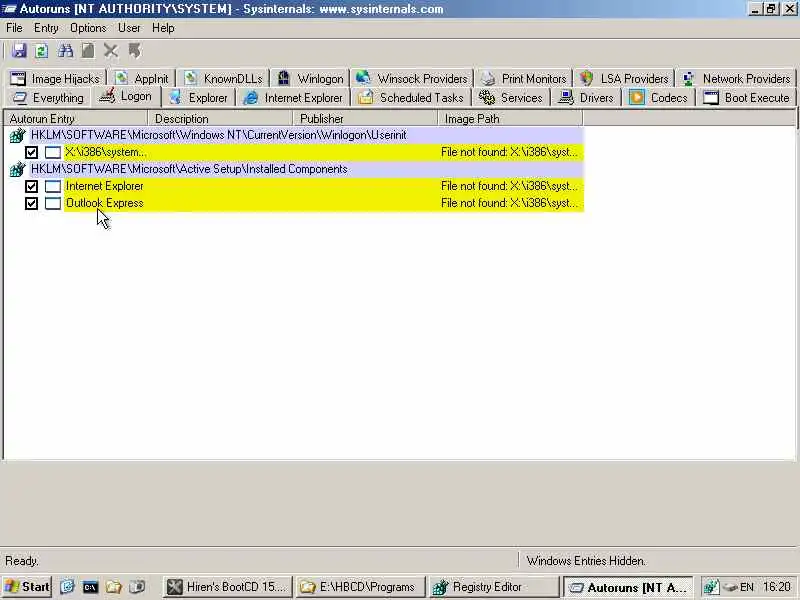
Task: Uncheck the Outlook Express entry checkbox
Action: [x=31, y=204]
